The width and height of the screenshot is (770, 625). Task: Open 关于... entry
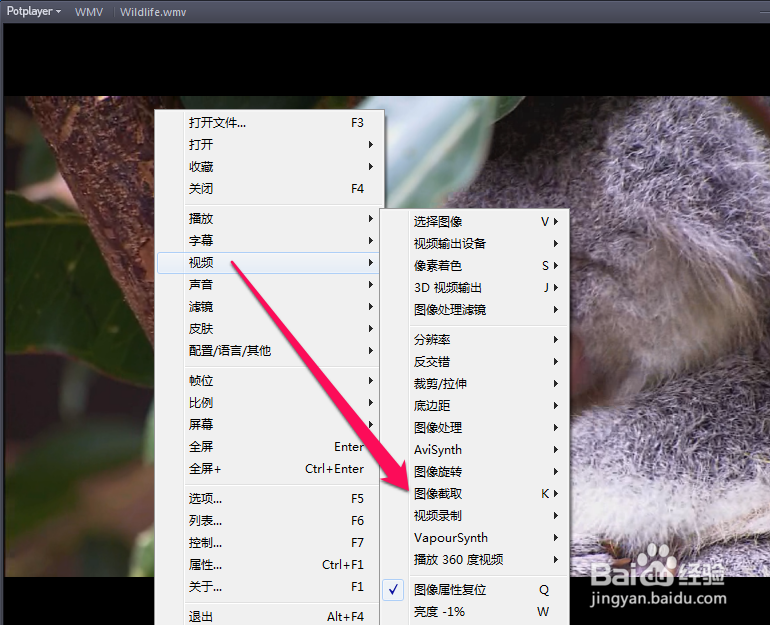coord(268,587)
